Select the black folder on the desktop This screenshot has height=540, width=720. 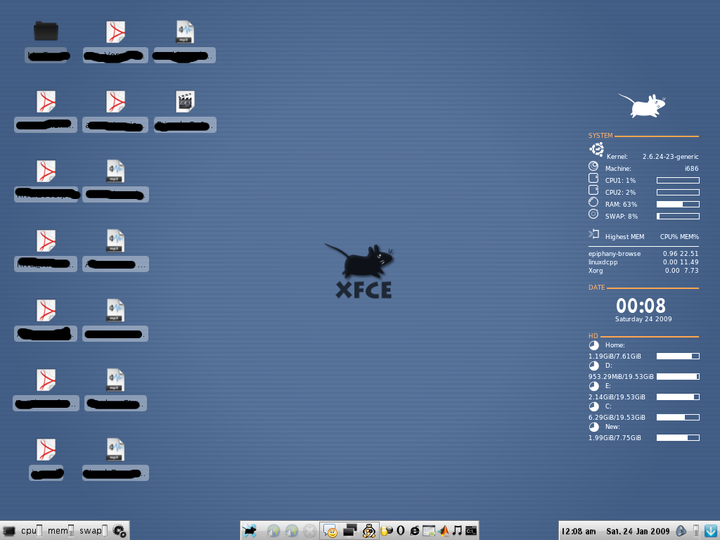pos(46,31)
